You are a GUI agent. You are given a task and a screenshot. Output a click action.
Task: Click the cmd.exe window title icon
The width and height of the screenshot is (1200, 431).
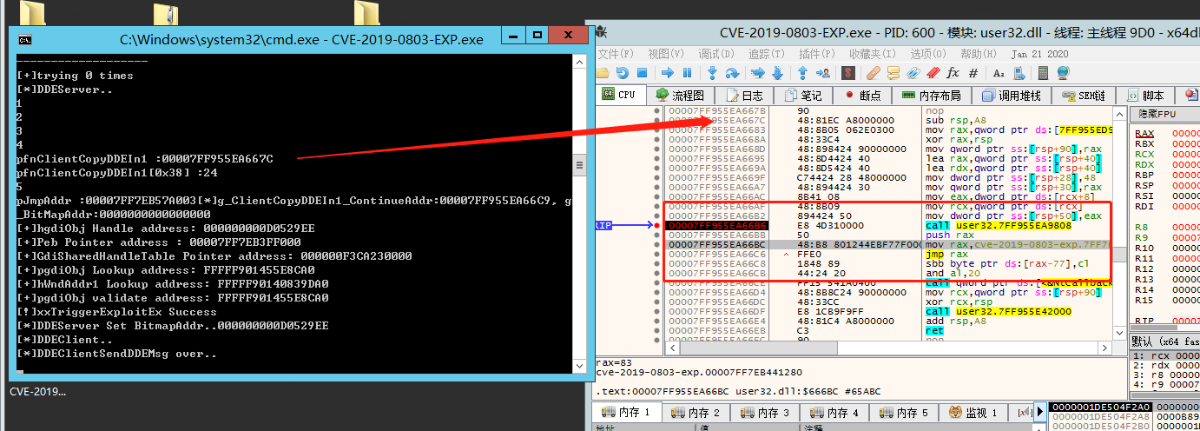[x=23, y=39]
